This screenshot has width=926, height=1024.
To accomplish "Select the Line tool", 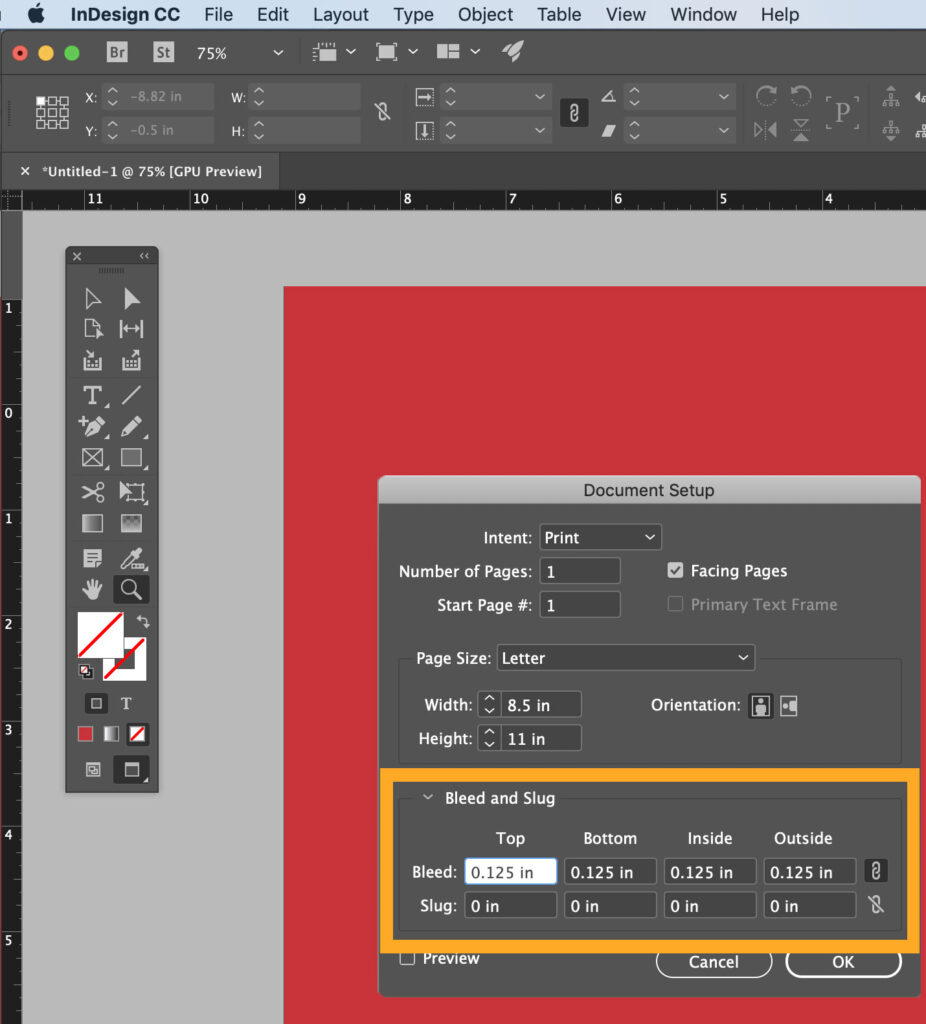I will tap(131, 395).
